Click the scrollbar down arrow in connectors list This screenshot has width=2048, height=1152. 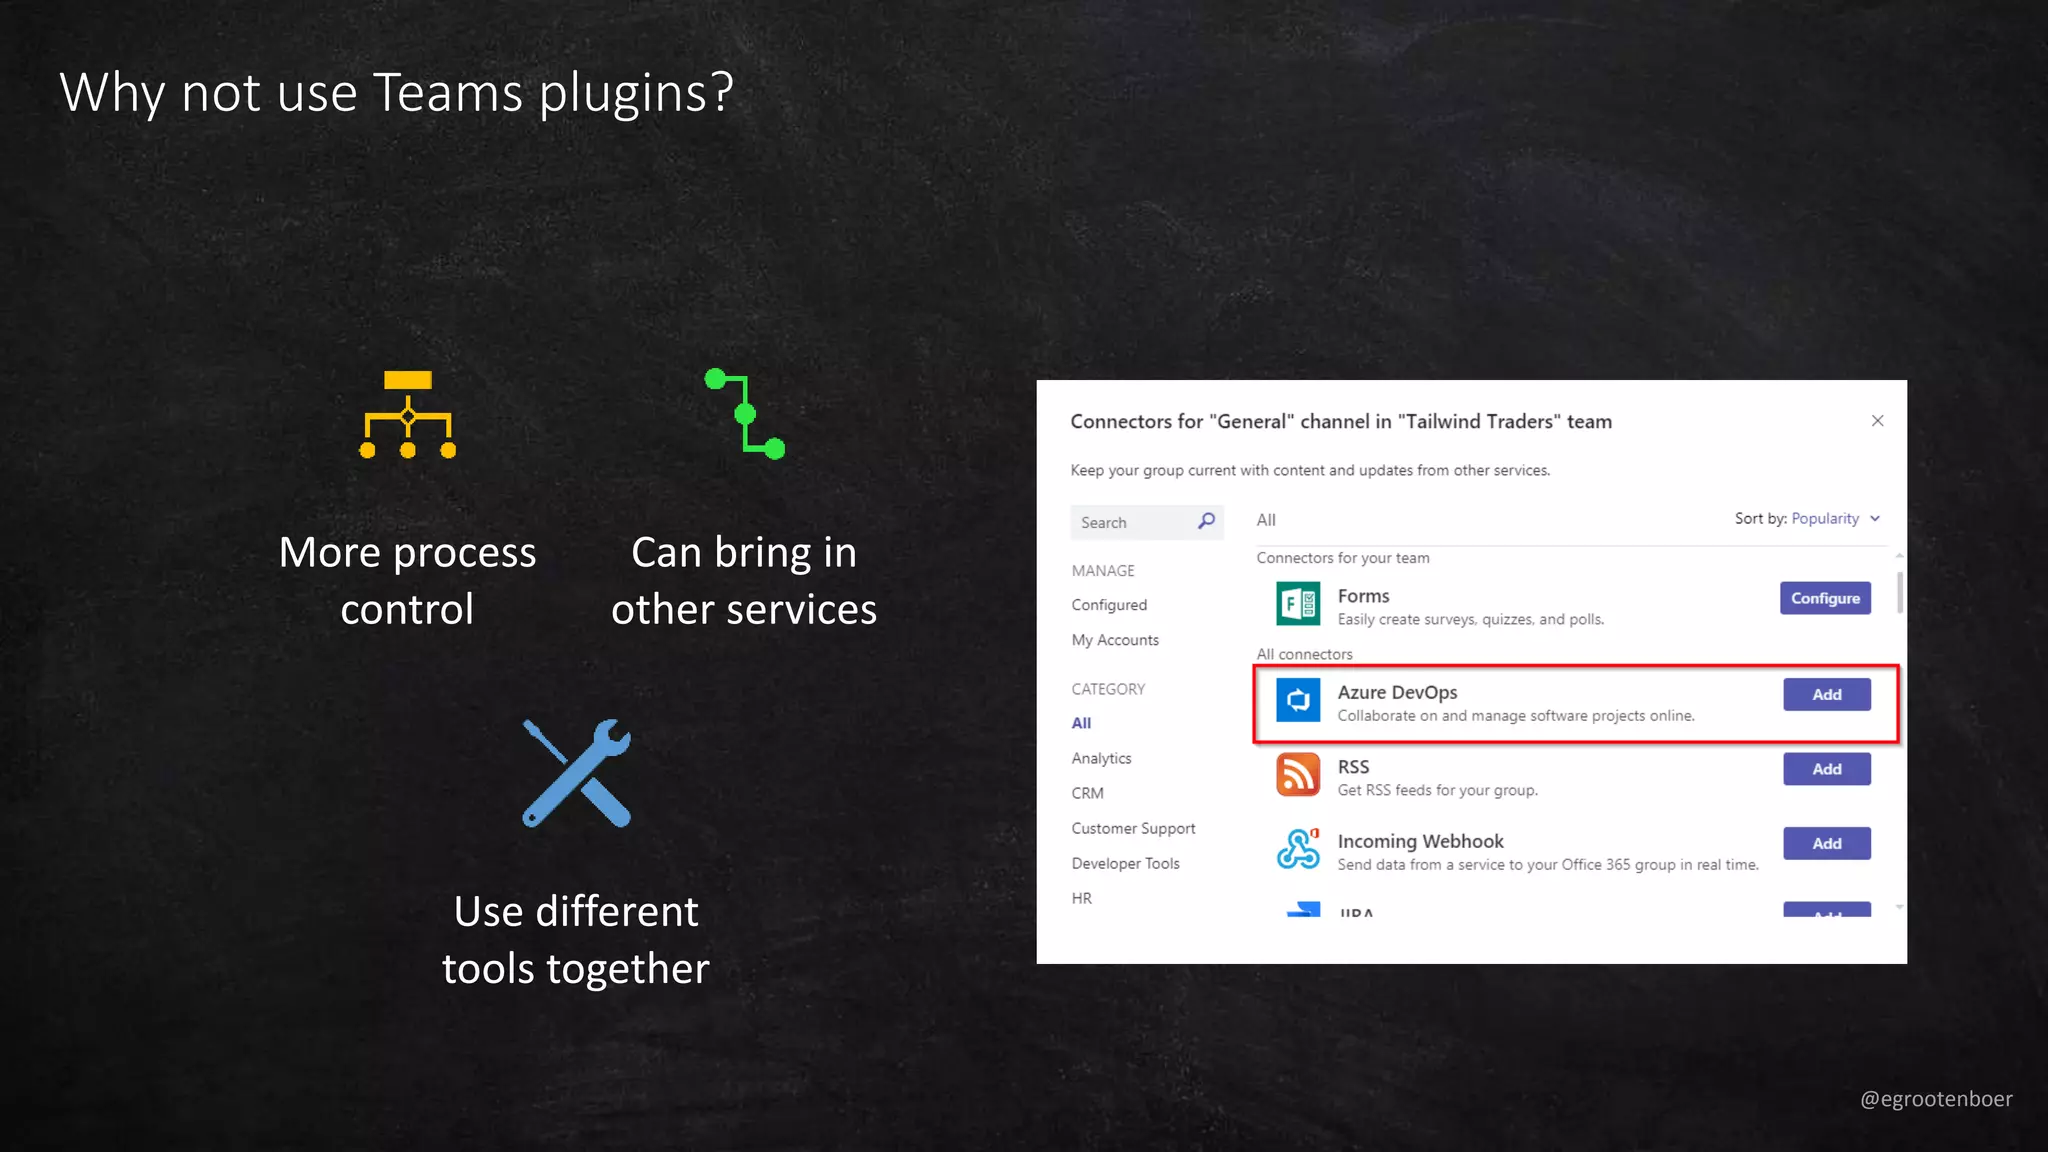point(1899,907)
